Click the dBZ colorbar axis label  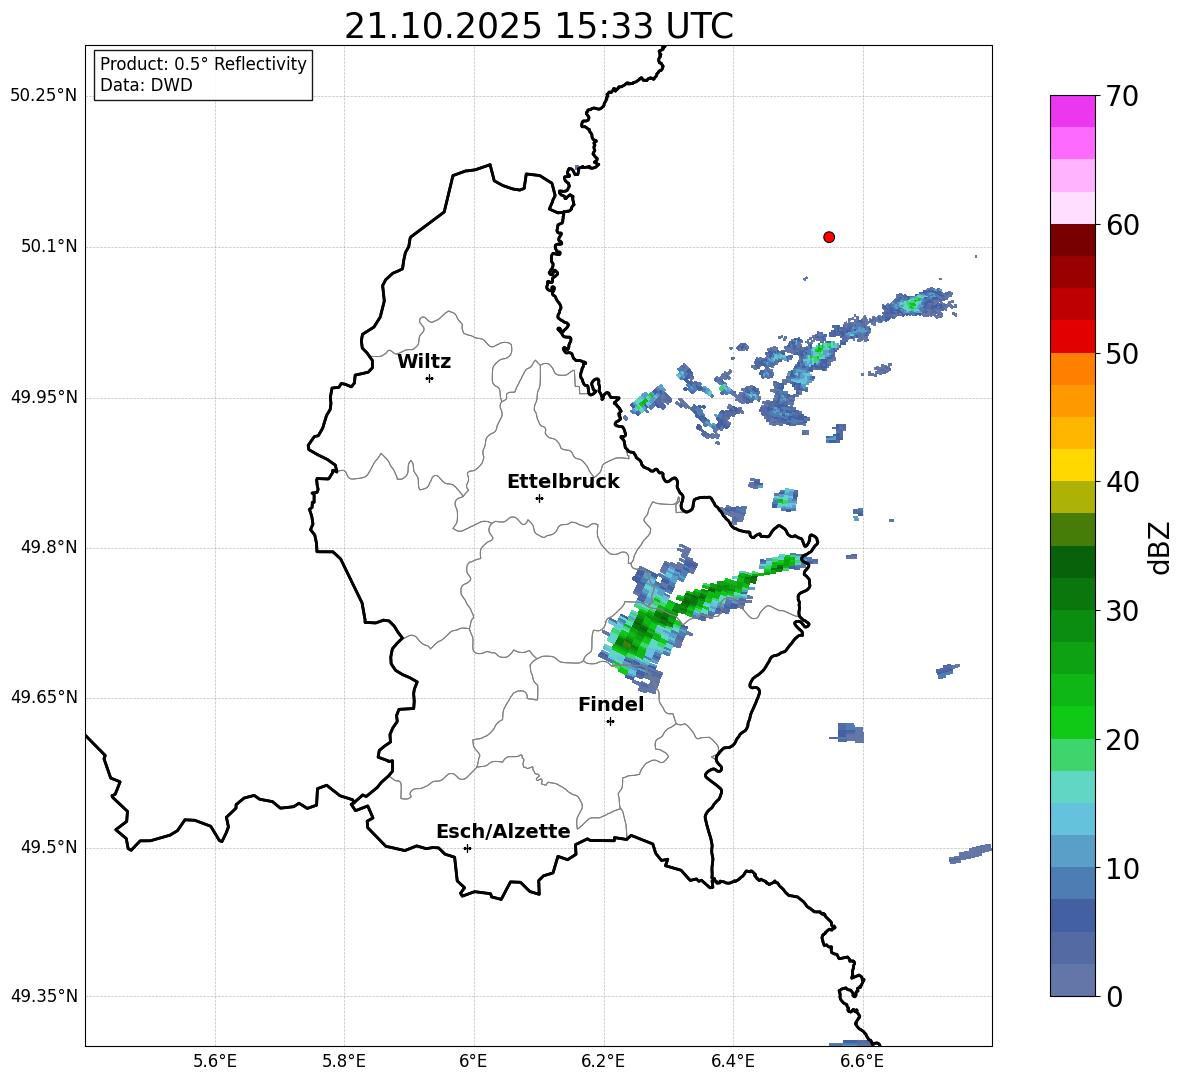click(x=1161, y=547)
